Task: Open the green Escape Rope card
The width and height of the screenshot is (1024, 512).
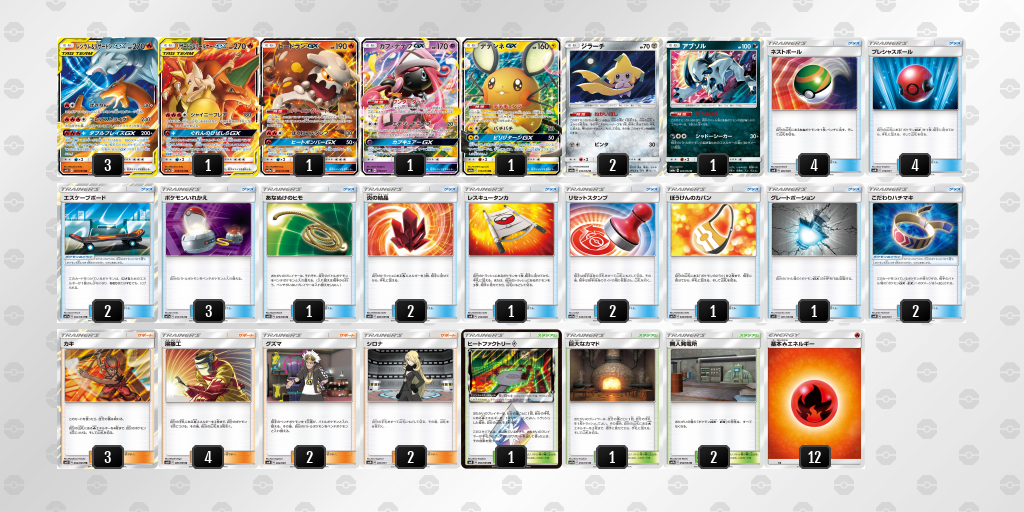Action: [310, 253]
